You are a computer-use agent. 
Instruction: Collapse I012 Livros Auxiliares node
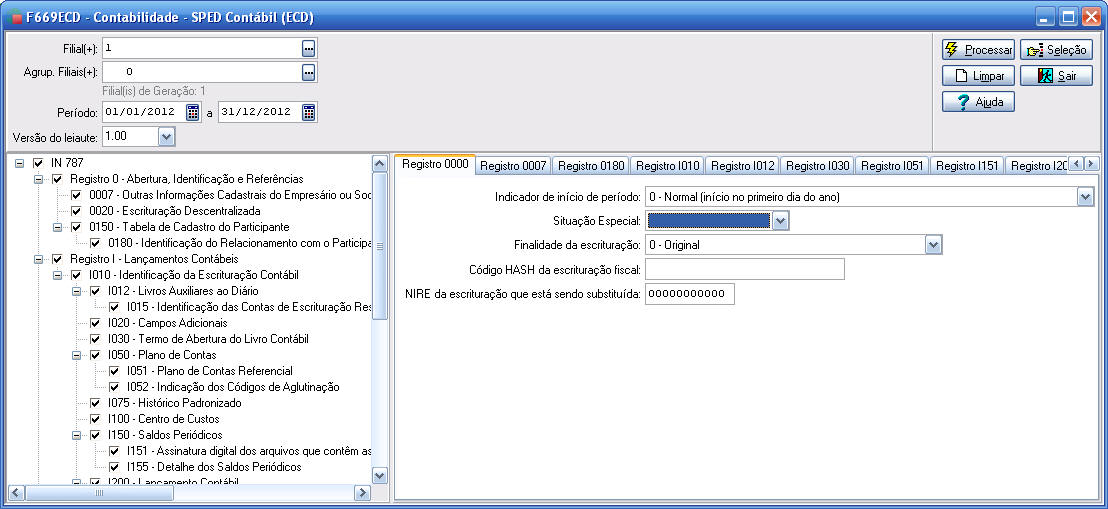pos(76,291)
